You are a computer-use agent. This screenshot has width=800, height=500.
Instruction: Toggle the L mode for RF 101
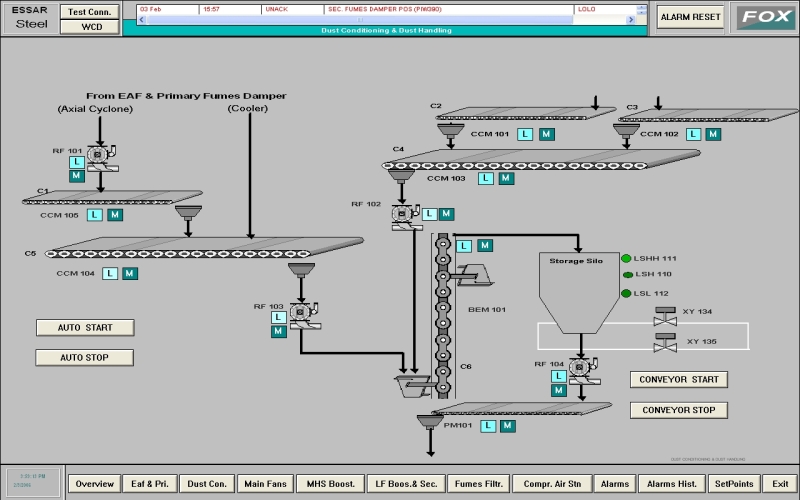point(77,162)
